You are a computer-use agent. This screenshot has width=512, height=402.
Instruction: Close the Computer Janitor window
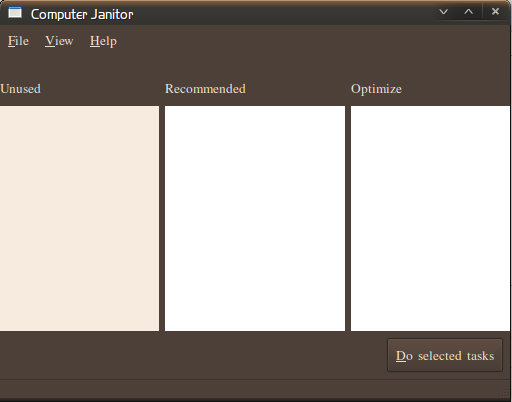point(495,12)
